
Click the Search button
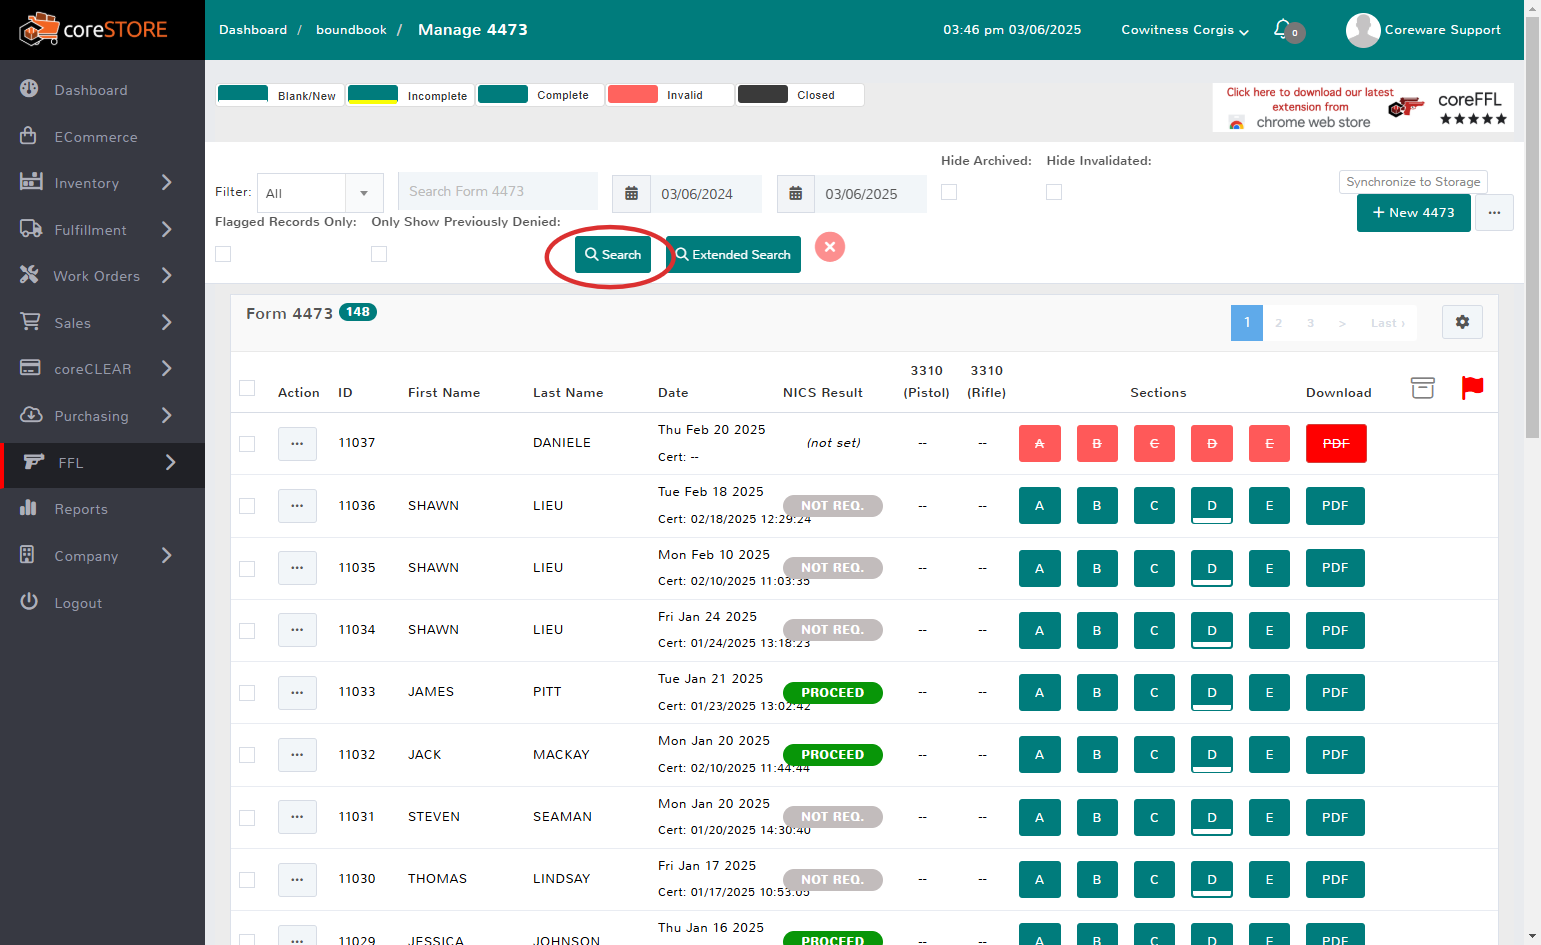[x=613, y=255]
